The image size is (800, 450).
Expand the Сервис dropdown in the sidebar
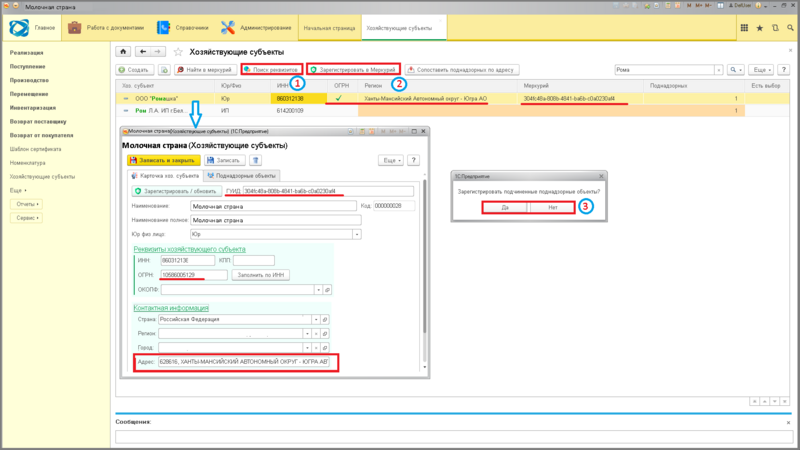27,218
